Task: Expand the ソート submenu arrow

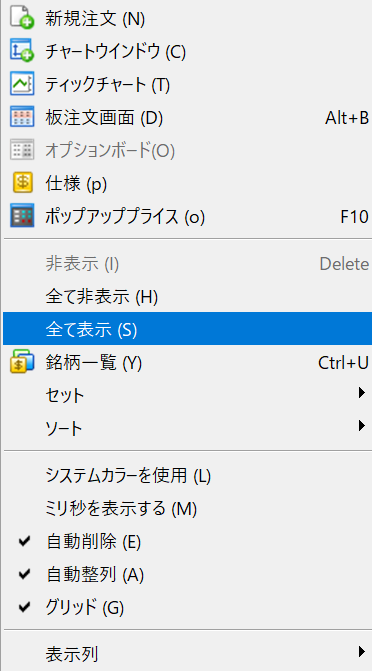Action: [x=362, y=425]
